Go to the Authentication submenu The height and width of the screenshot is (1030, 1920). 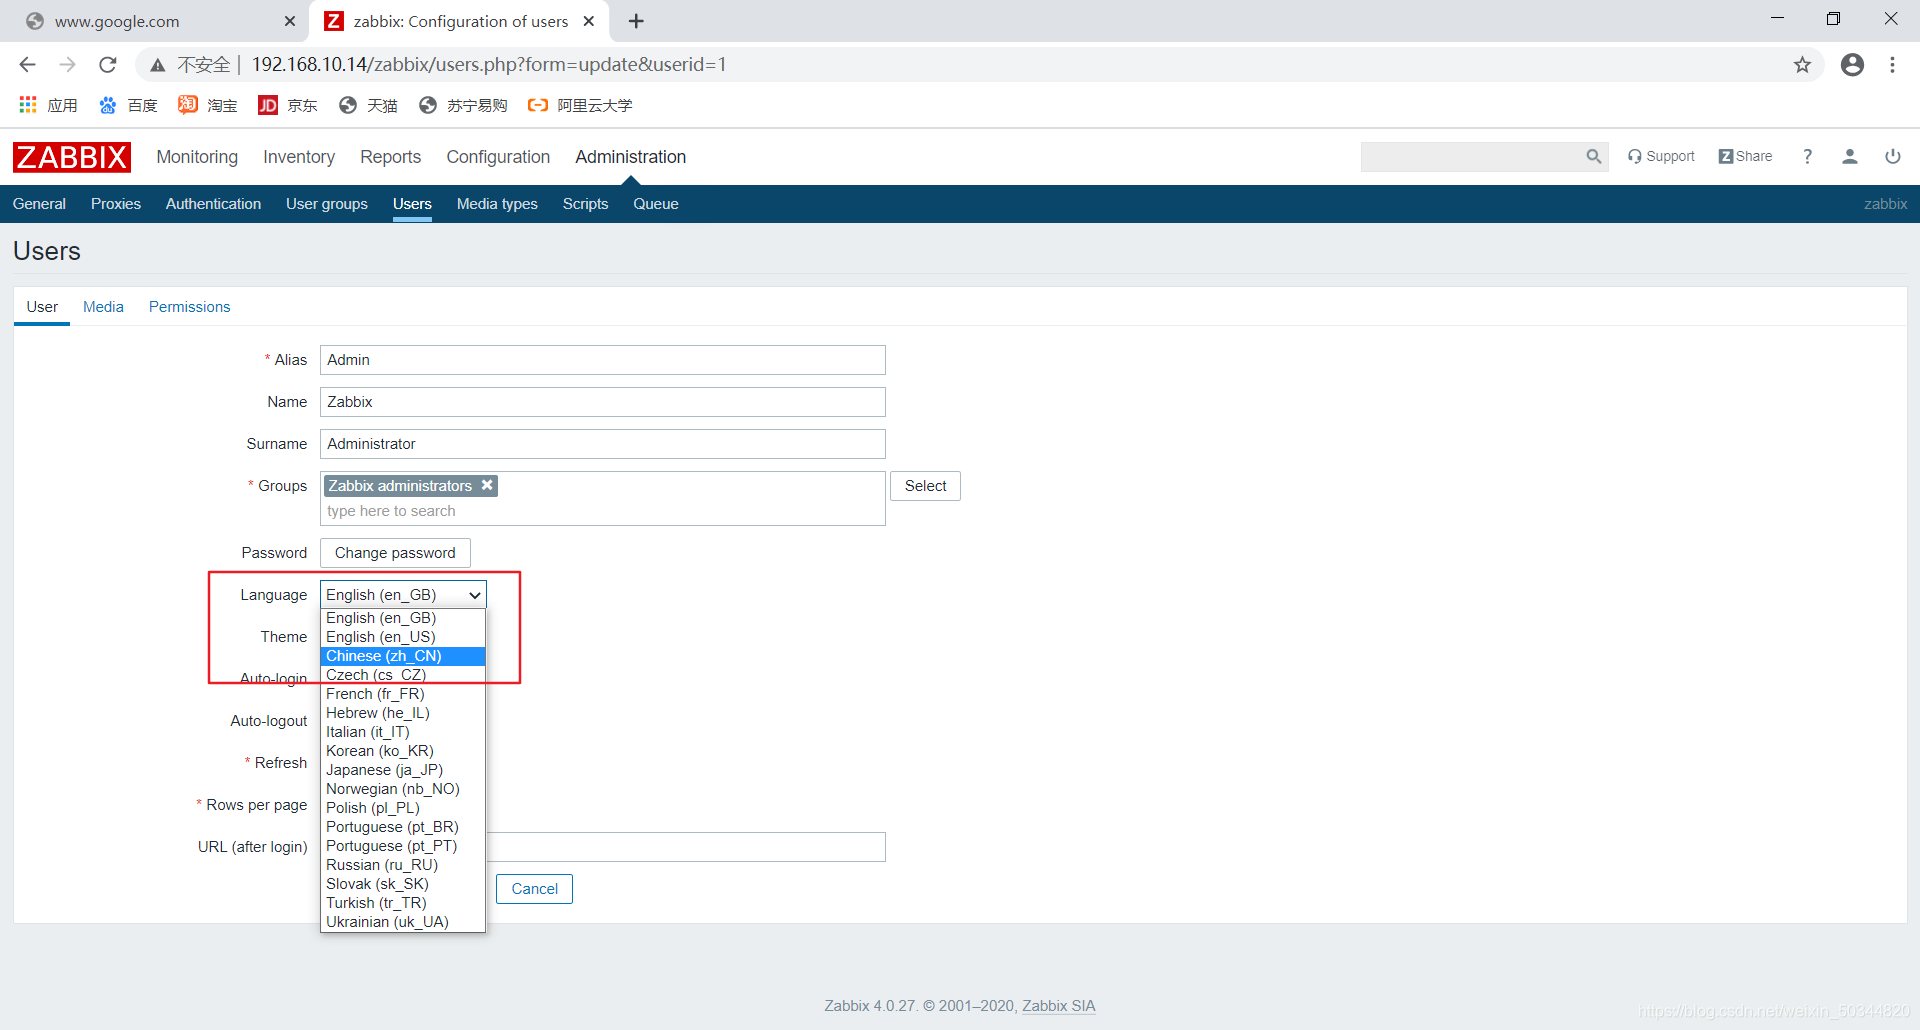point(213,204)
